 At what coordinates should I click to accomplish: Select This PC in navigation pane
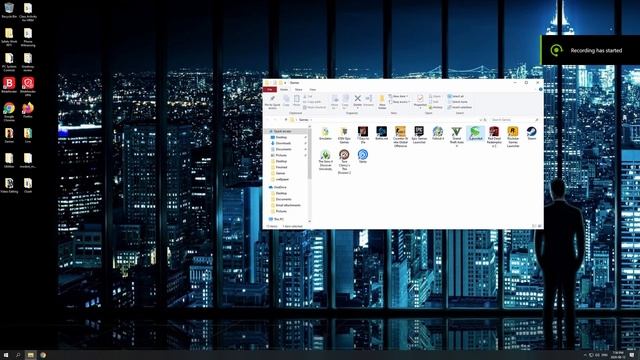point(279,219)
